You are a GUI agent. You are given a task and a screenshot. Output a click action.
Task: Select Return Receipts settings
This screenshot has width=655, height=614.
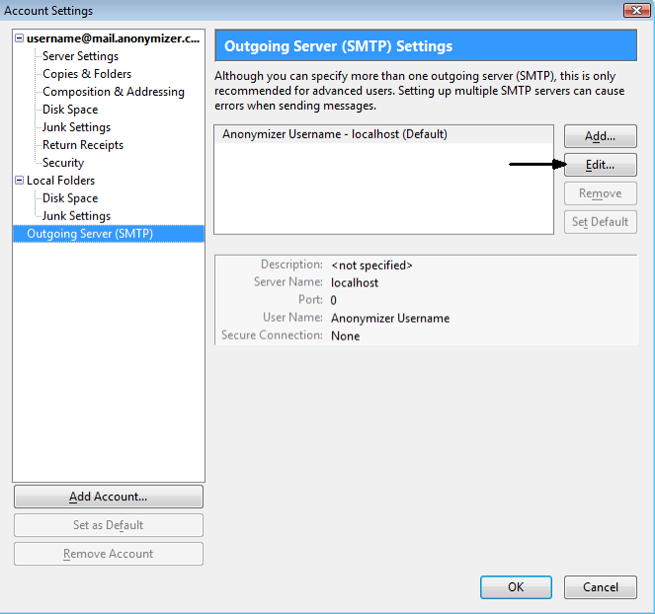pyautogui.click(x=83, y=145)
